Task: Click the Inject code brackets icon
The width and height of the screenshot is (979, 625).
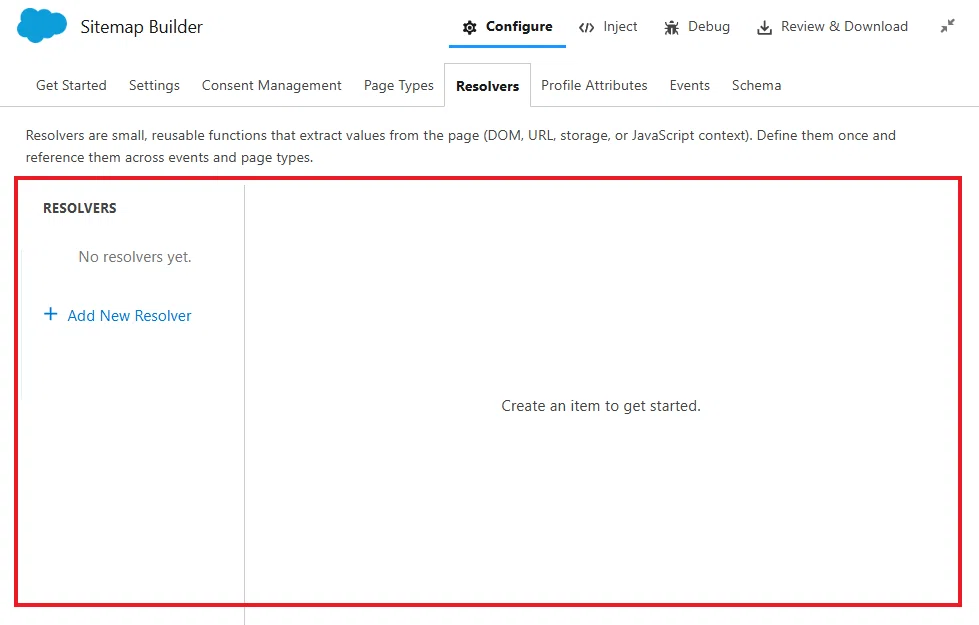Action: 586,27
